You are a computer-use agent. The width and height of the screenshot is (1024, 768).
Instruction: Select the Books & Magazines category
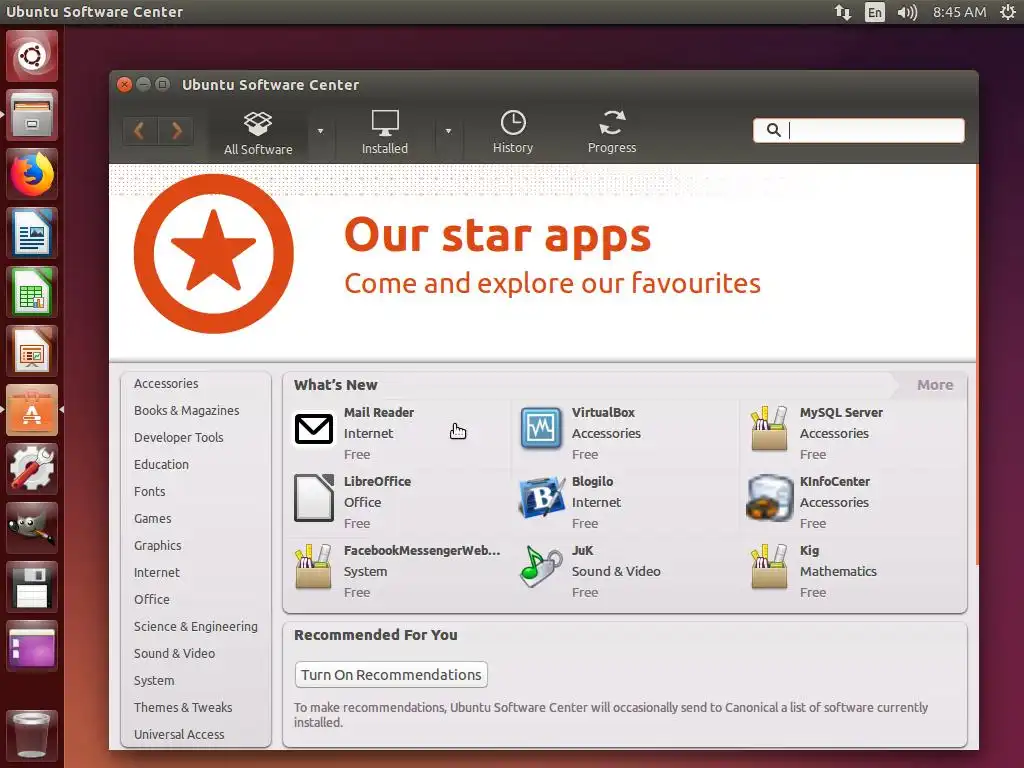pyautogui.click(x=187, y=410)
